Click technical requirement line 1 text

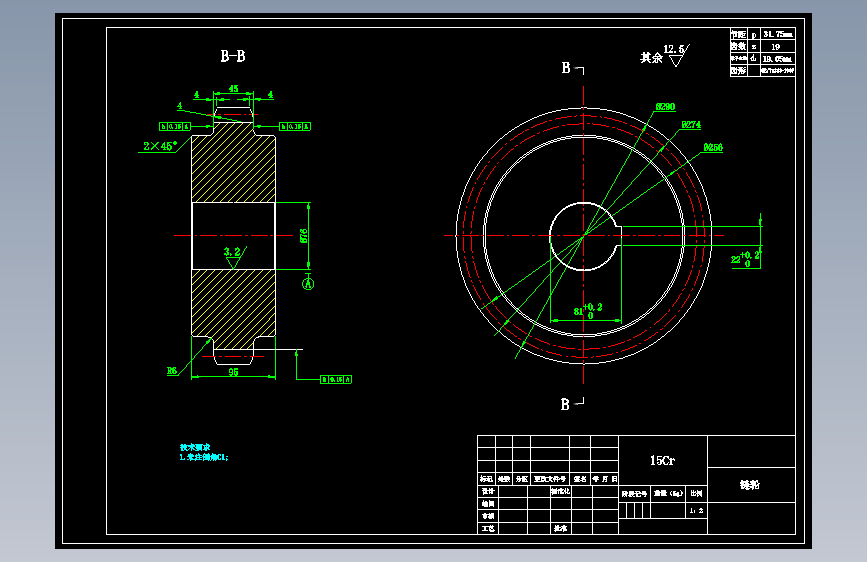[x=203, y=457]
